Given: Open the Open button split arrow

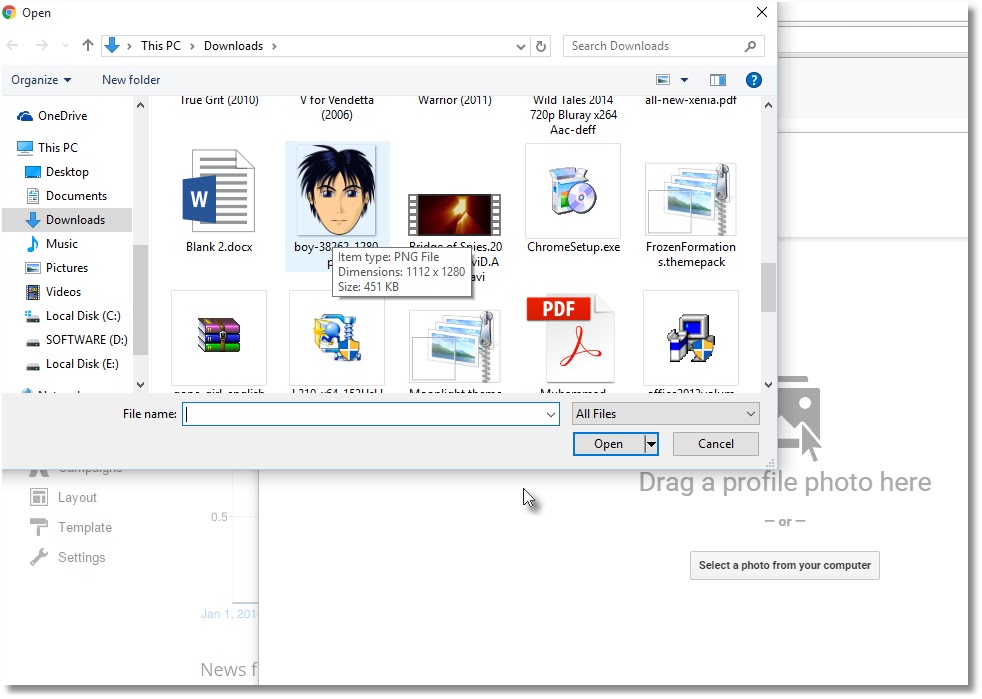Looking at the screenshot, I should (x=651, y=444).
